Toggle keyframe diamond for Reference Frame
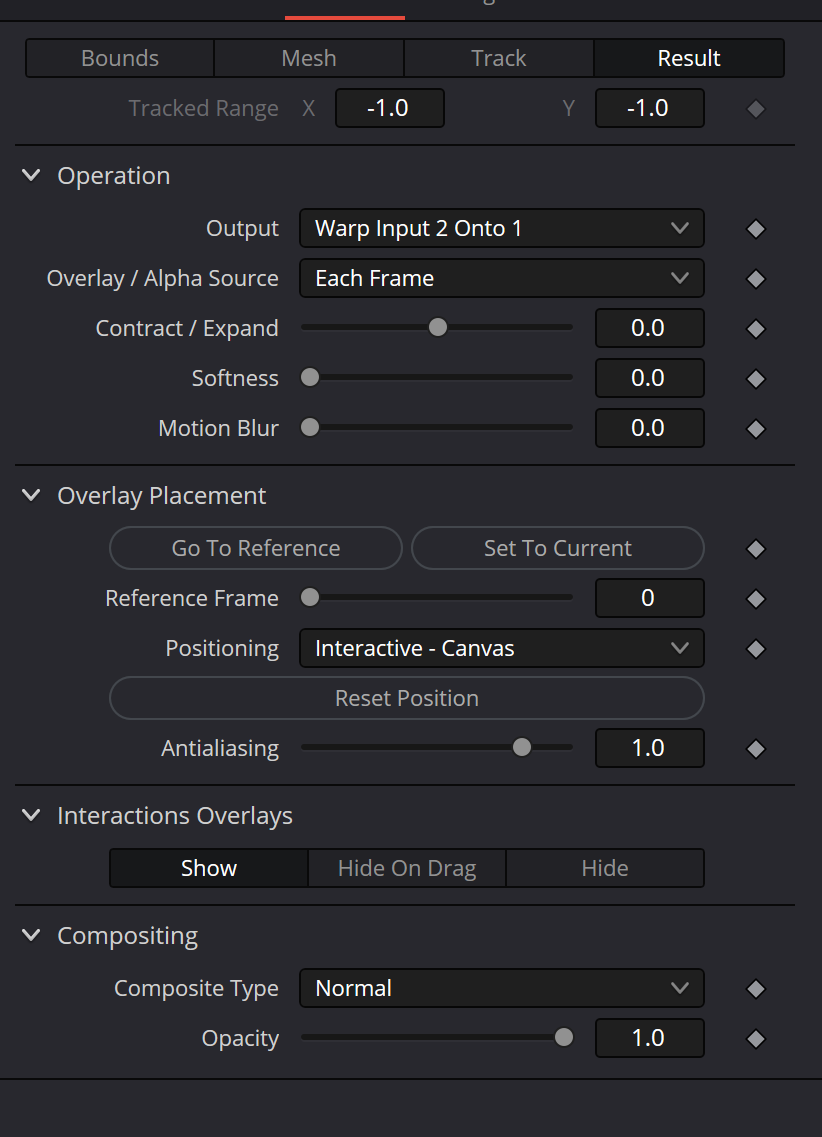Image resolution: width=822 pixels, height=1137 pixels. [755, 599]
